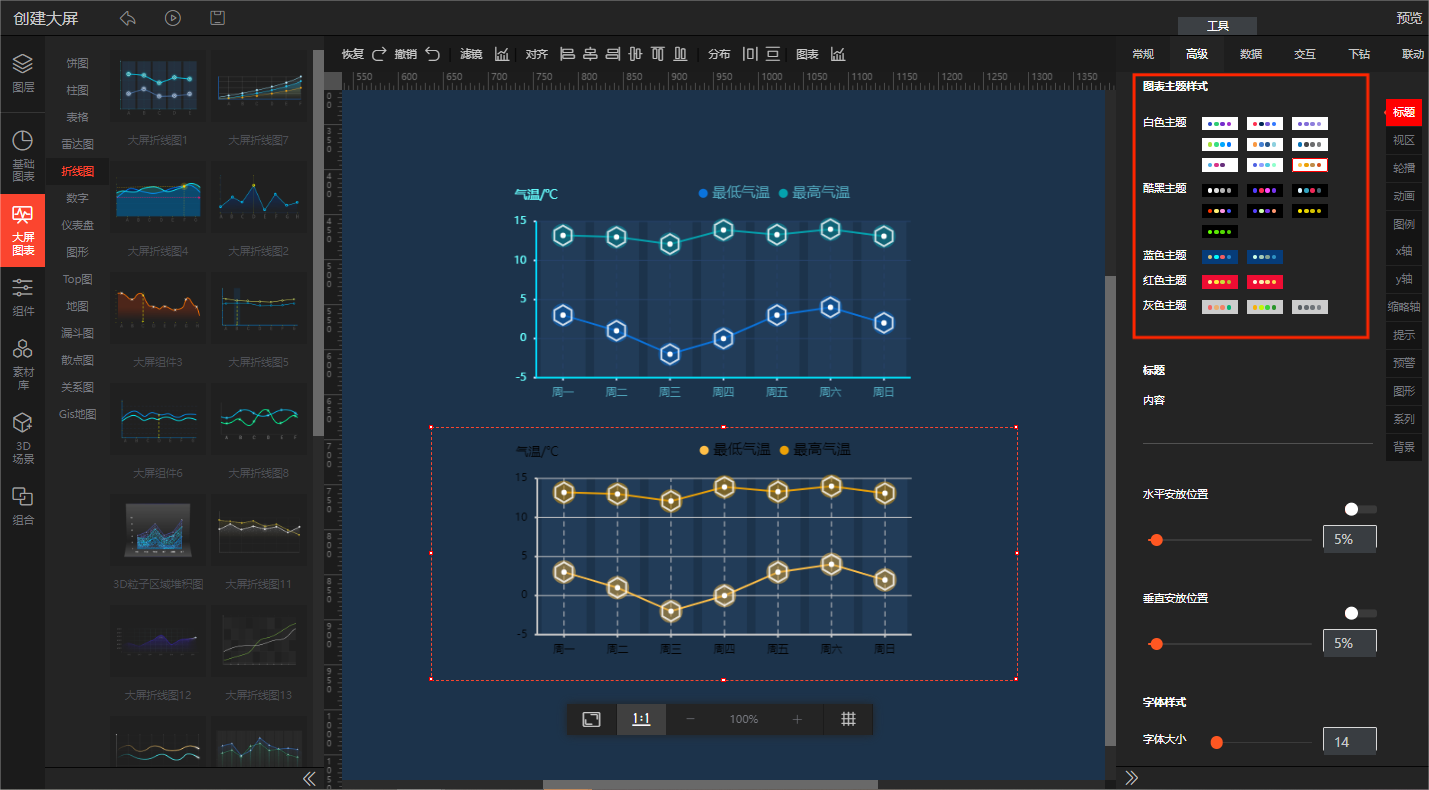Screen dimensions: 1429x790
Task: Align selected elements to the bottom edge
Action: click(x=680, y=54)
